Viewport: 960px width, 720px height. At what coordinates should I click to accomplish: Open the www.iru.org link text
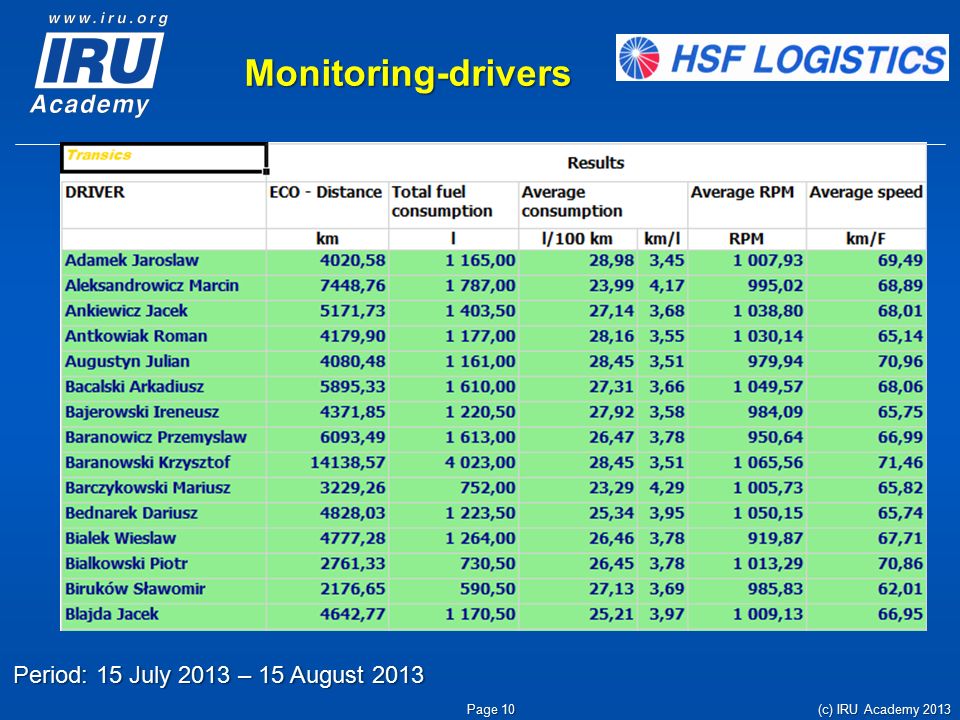(x=108, y=18)
